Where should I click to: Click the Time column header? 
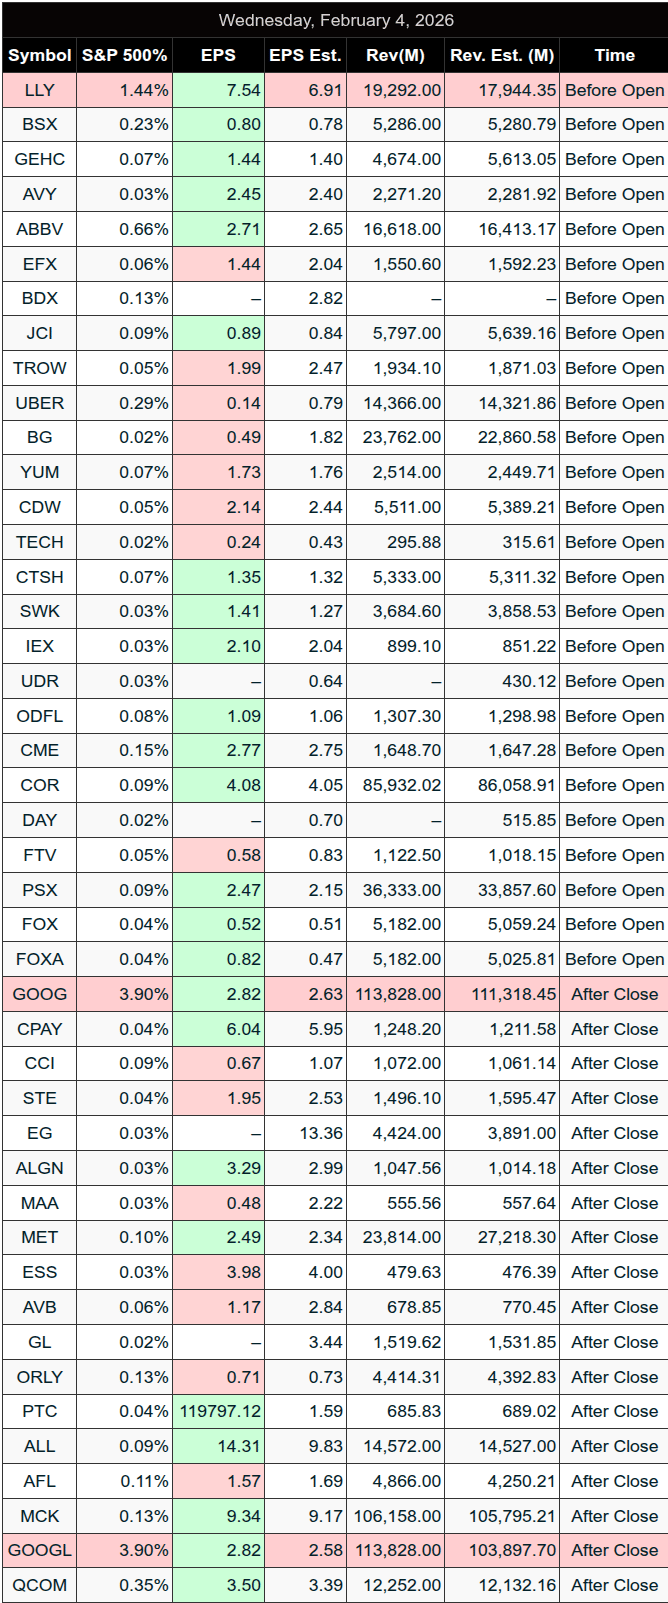[x=614, y=56]
